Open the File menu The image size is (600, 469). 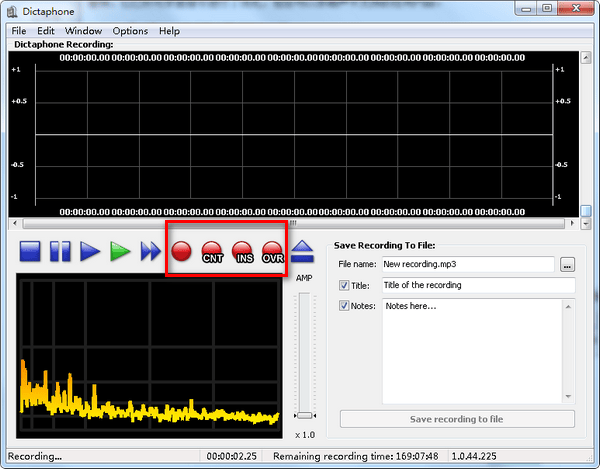[x=19, y=31]
